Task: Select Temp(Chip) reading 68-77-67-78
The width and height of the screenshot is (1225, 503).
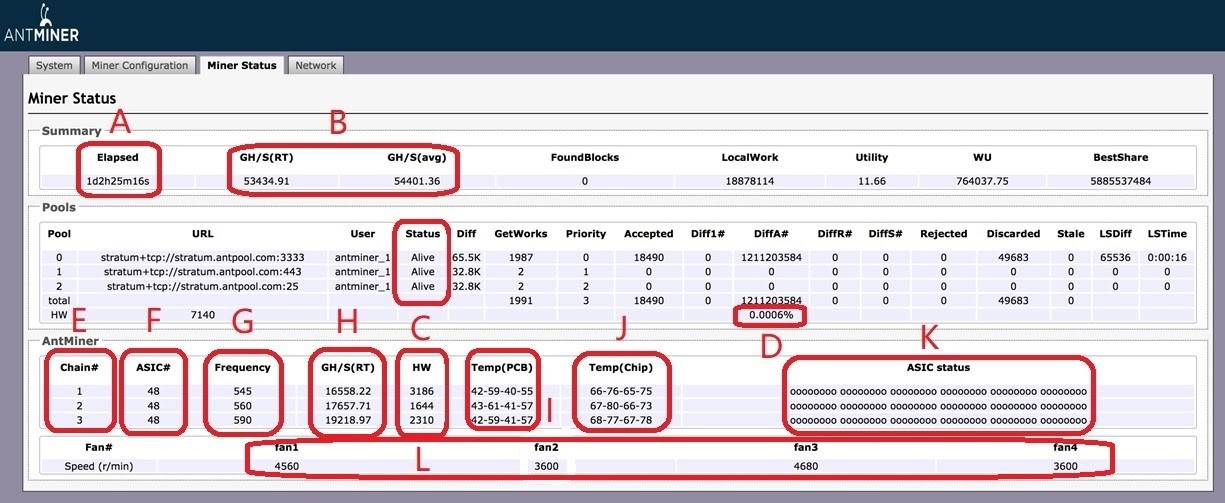Action: coord(620,422)
